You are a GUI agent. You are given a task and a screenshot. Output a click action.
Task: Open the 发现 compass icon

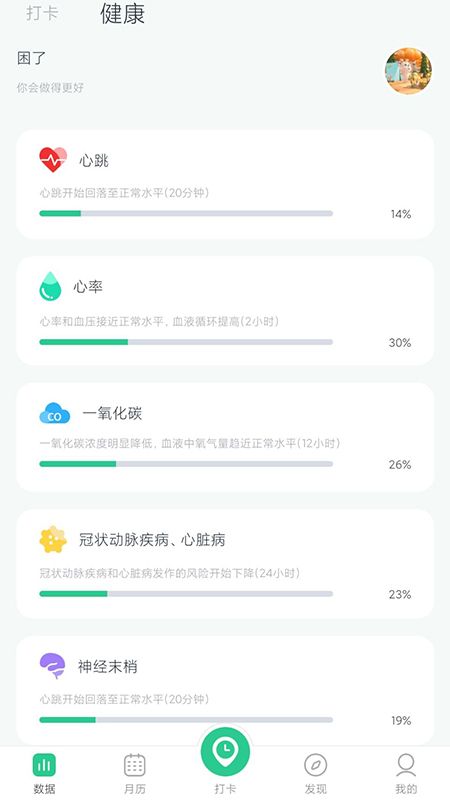(315, 765)
